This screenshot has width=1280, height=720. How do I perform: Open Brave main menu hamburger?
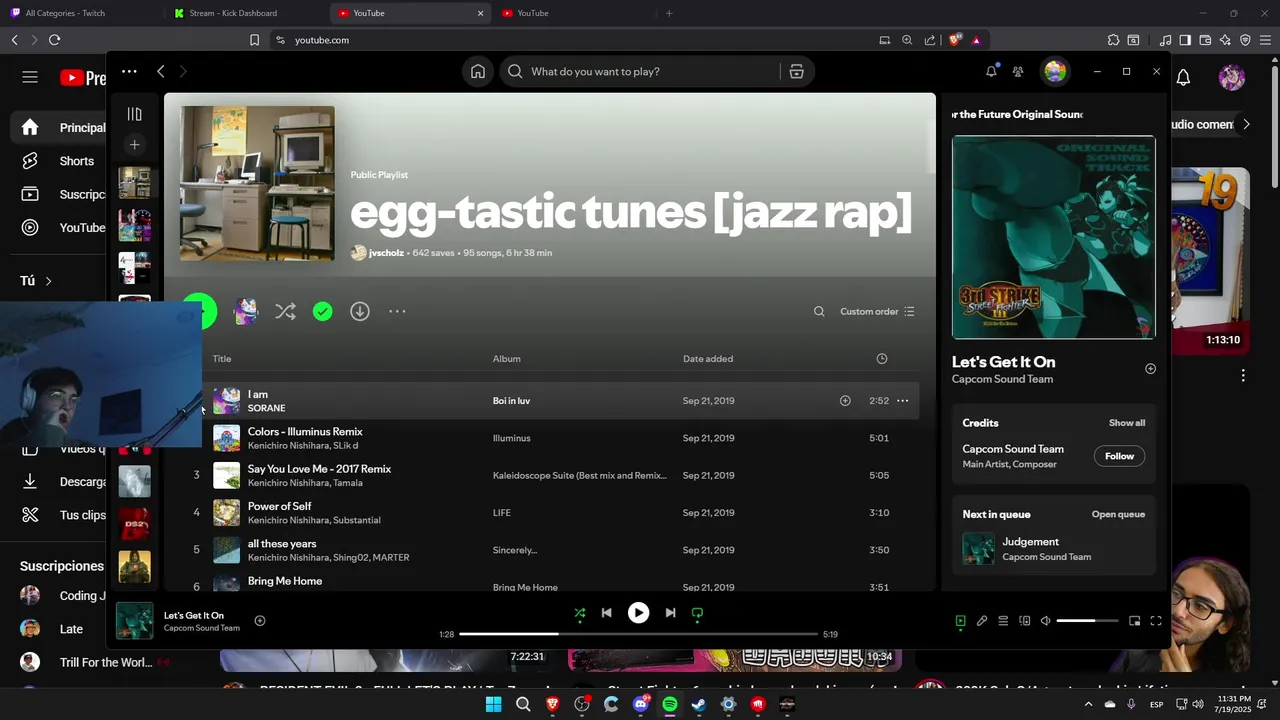point(1265,40)
